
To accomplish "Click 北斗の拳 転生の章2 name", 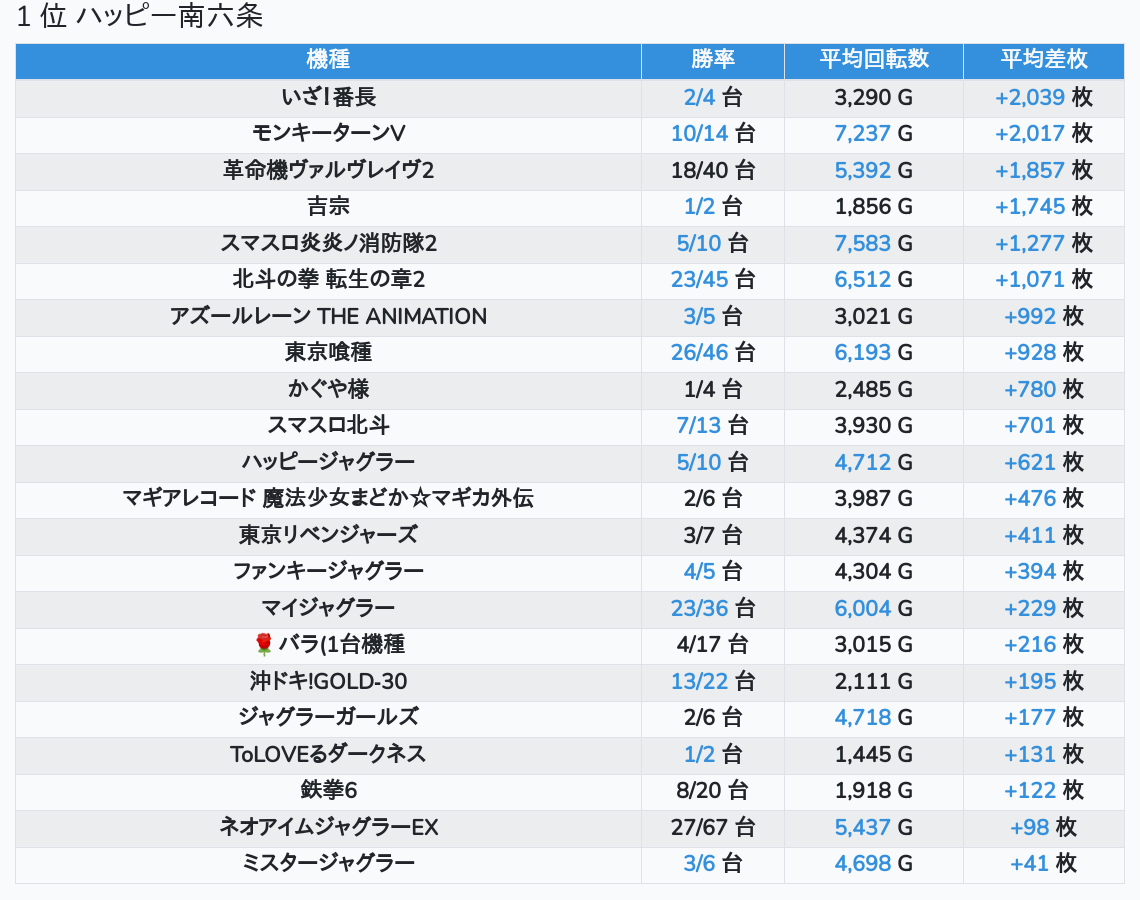I will (x=328, y=280).
